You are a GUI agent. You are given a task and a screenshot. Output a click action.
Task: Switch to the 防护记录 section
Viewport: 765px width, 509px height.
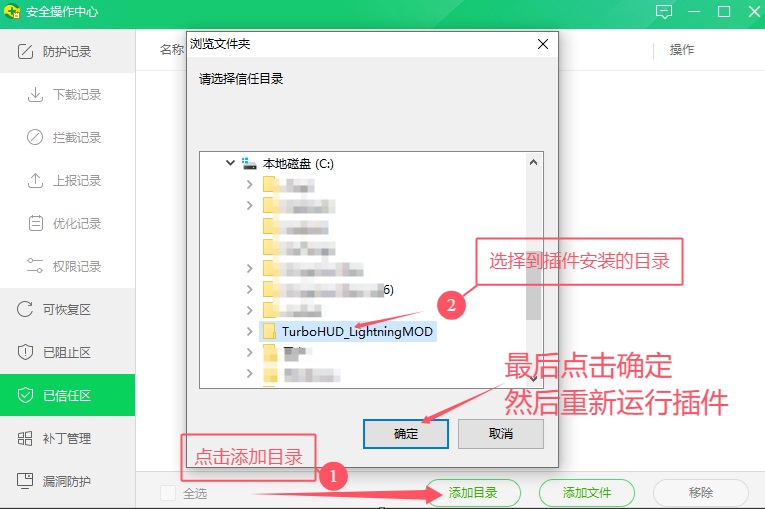pos(67,52)
